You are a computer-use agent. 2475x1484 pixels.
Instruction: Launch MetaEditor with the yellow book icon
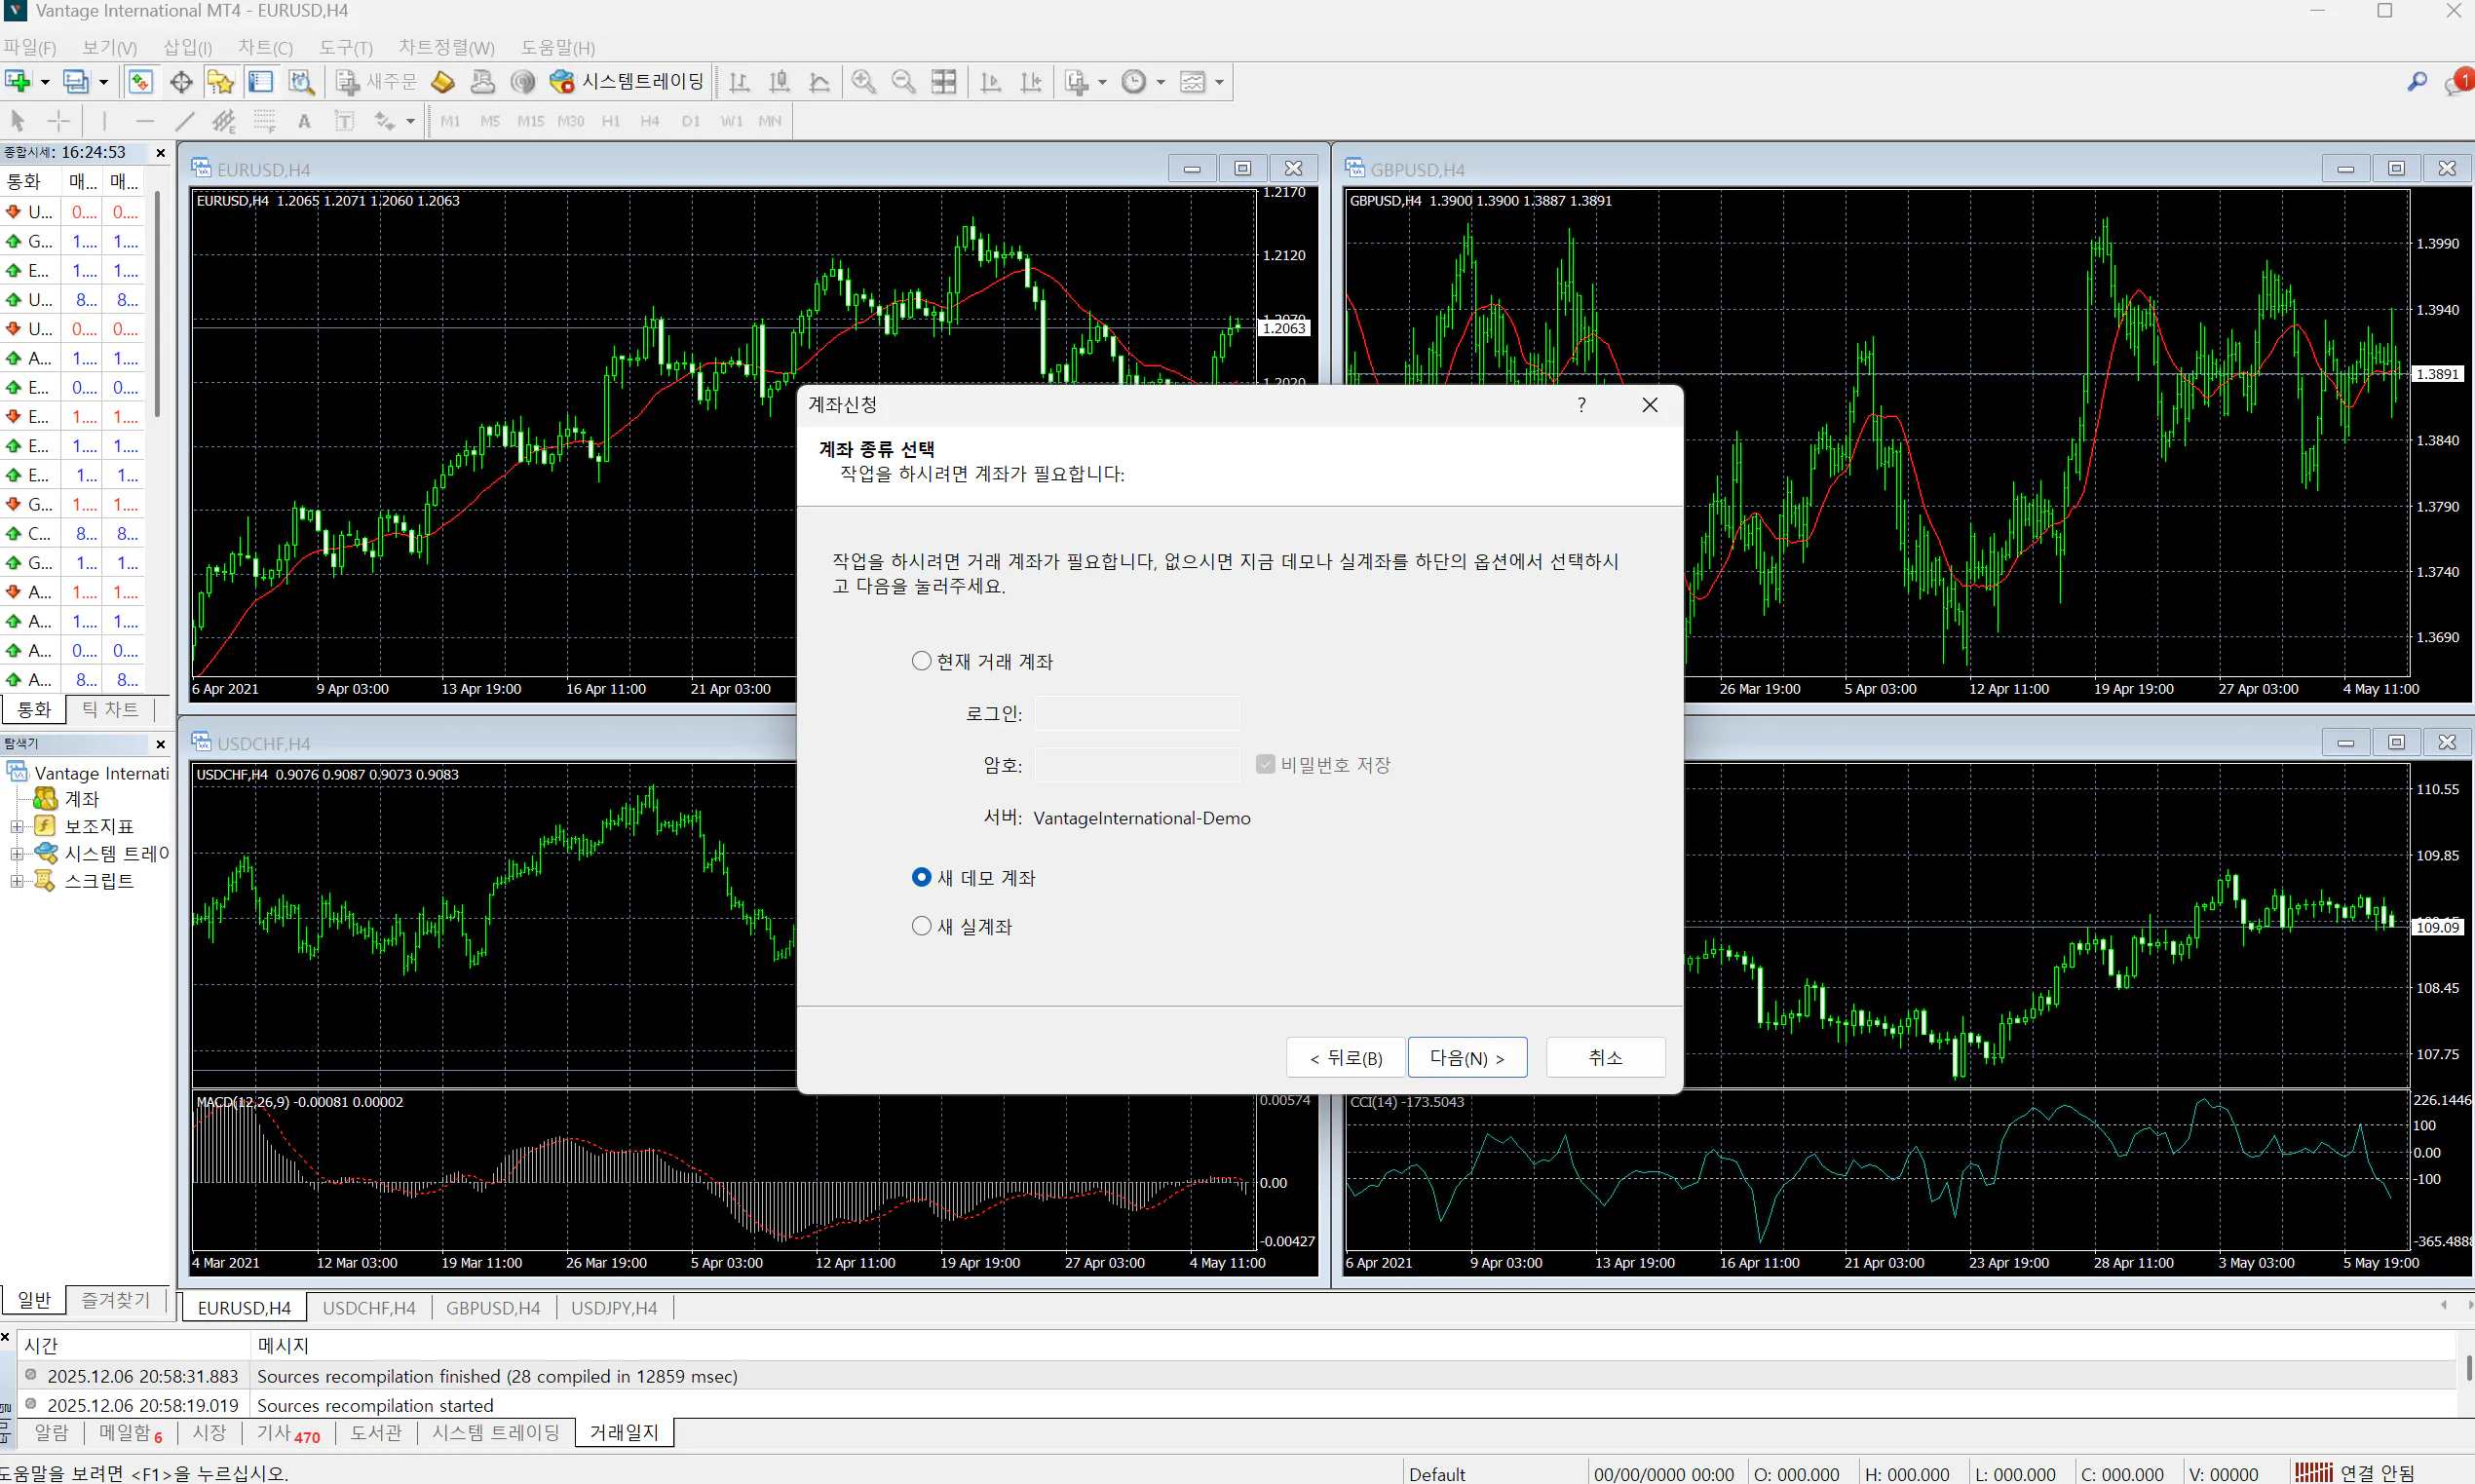[x=443, y=82]
